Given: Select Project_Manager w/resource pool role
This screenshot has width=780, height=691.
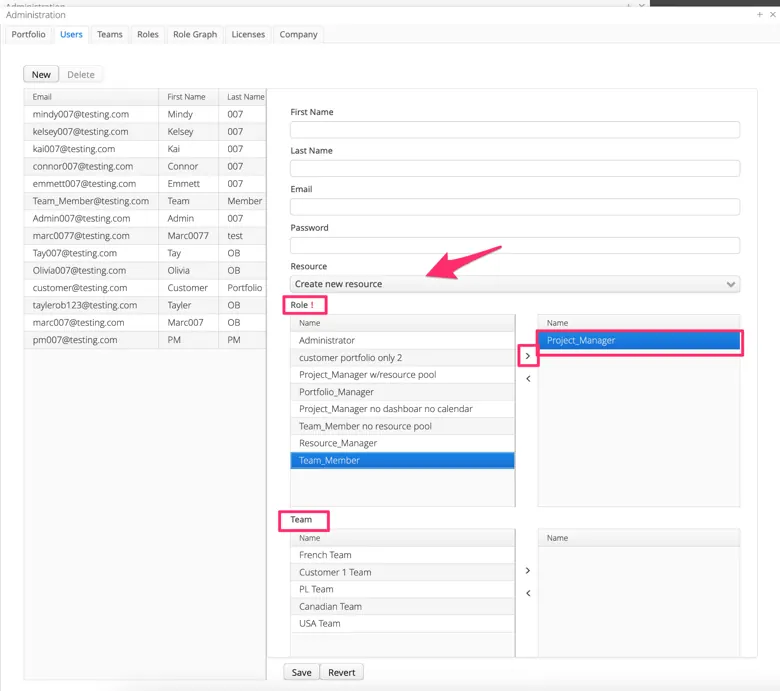Looking at the screenshot, I should point(402,375).
